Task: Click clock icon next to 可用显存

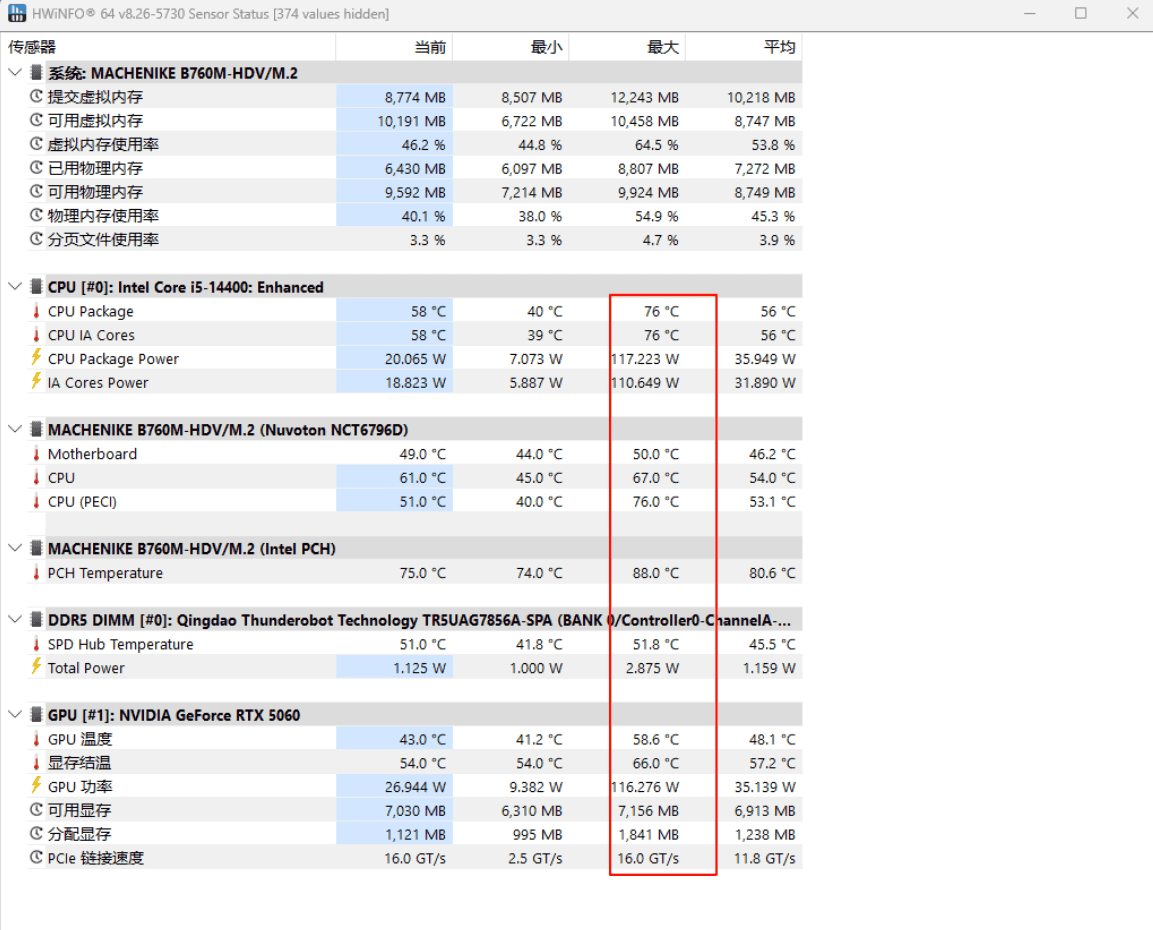Action: point(36,810)
